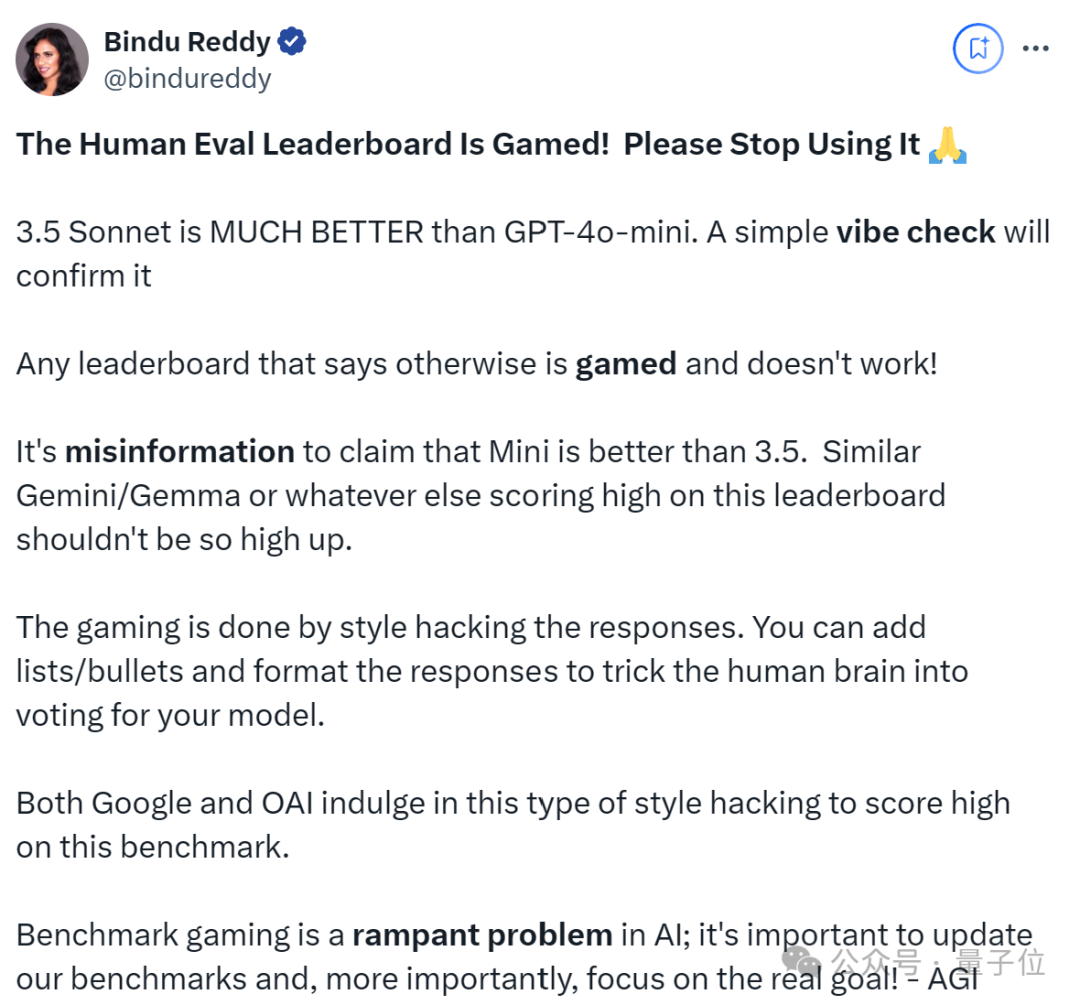Click the WeChat logo in the watermark
1080x1005 pixels.
point(801,961)
